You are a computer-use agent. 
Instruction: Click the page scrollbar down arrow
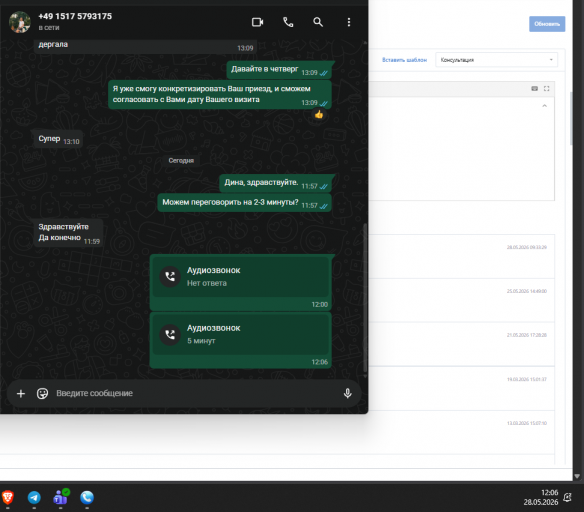(x=577, y=476)
